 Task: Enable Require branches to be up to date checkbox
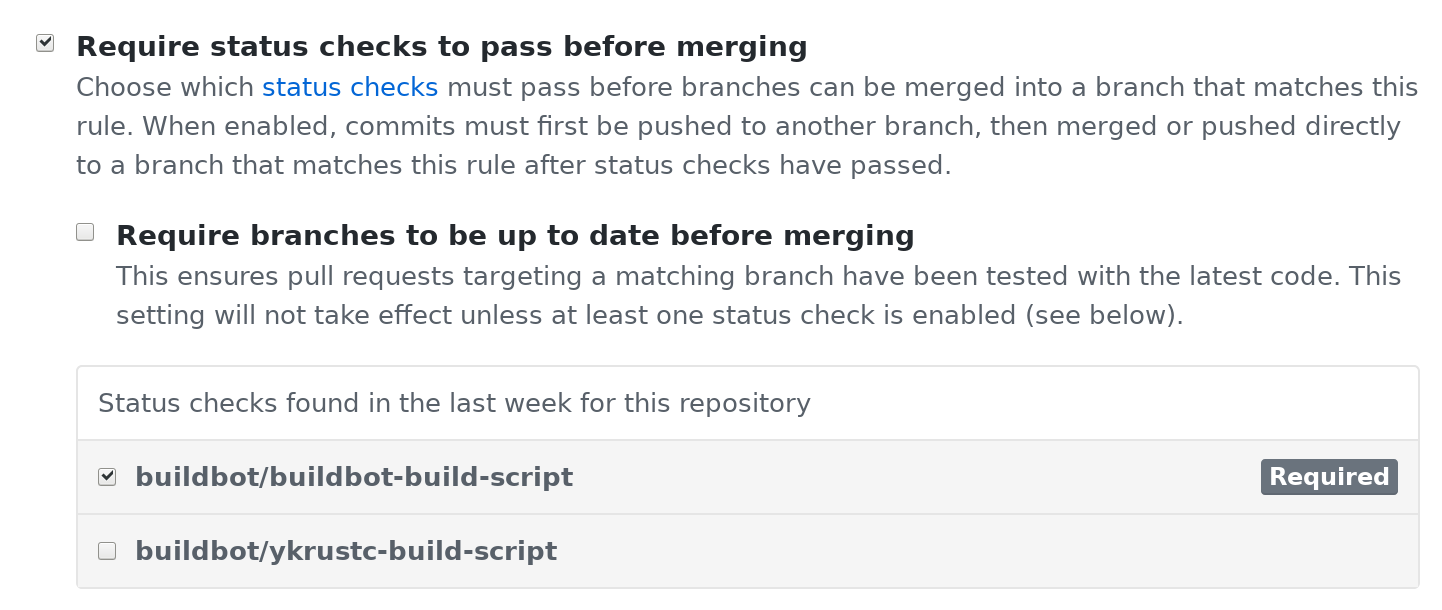click(x=85, y=232)
